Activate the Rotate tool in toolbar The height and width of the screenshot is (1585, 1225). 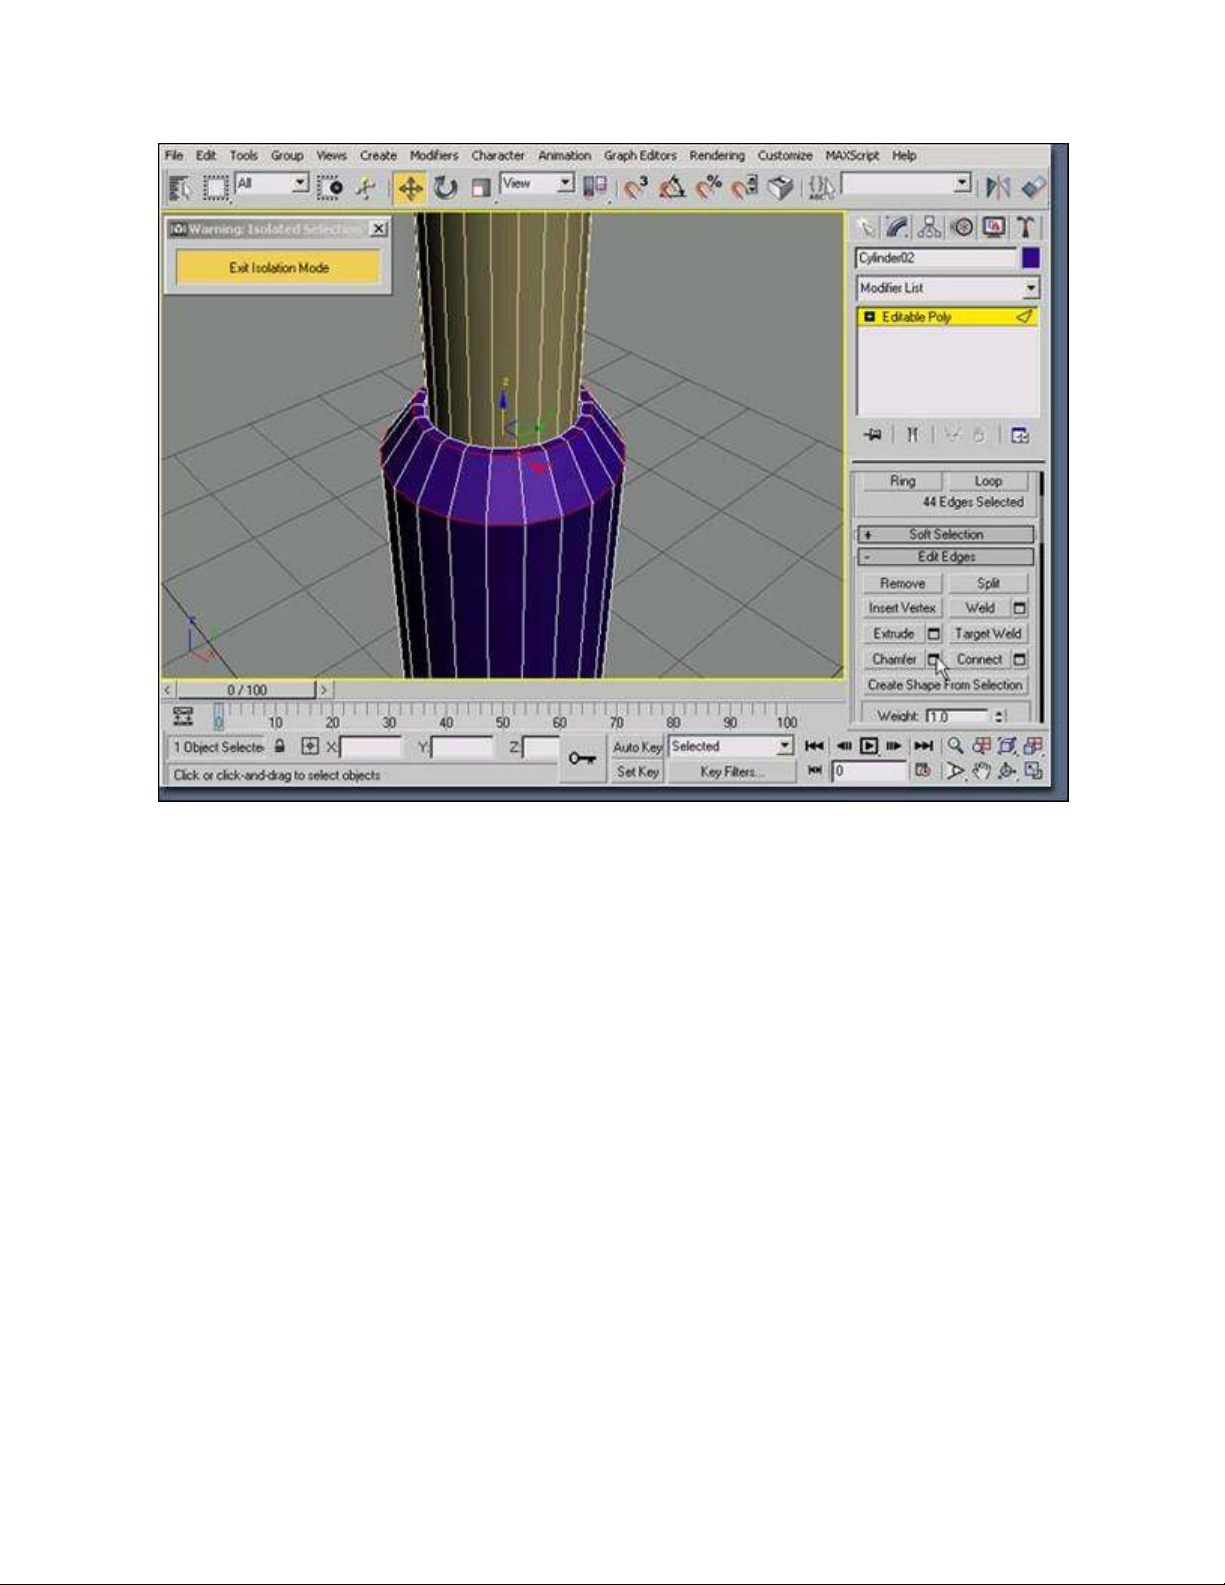(x=445, y=188)
